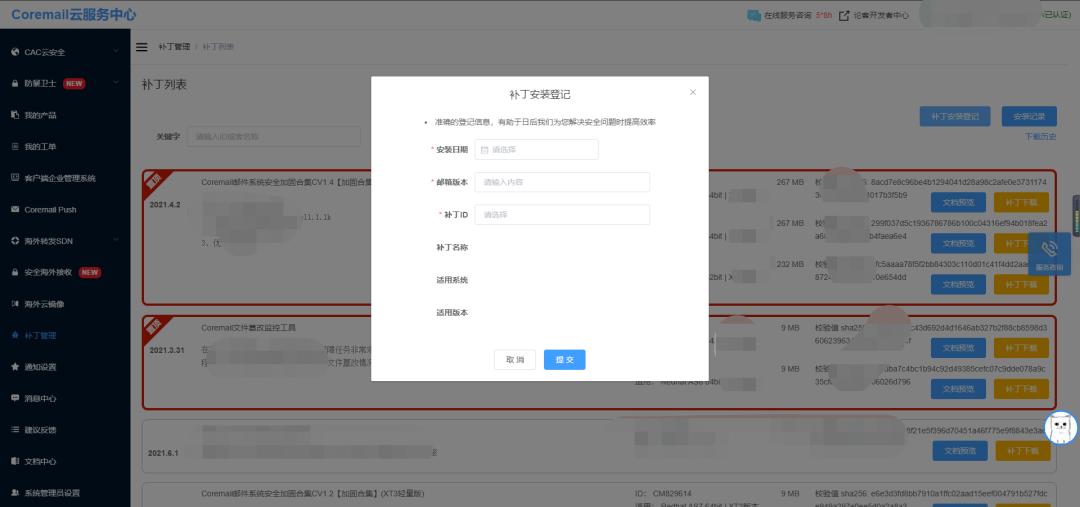This screenshot has height=507, width=1080.
Task: Click the cat mascot assistant avatar
Action: click(x=1060, y=428)
